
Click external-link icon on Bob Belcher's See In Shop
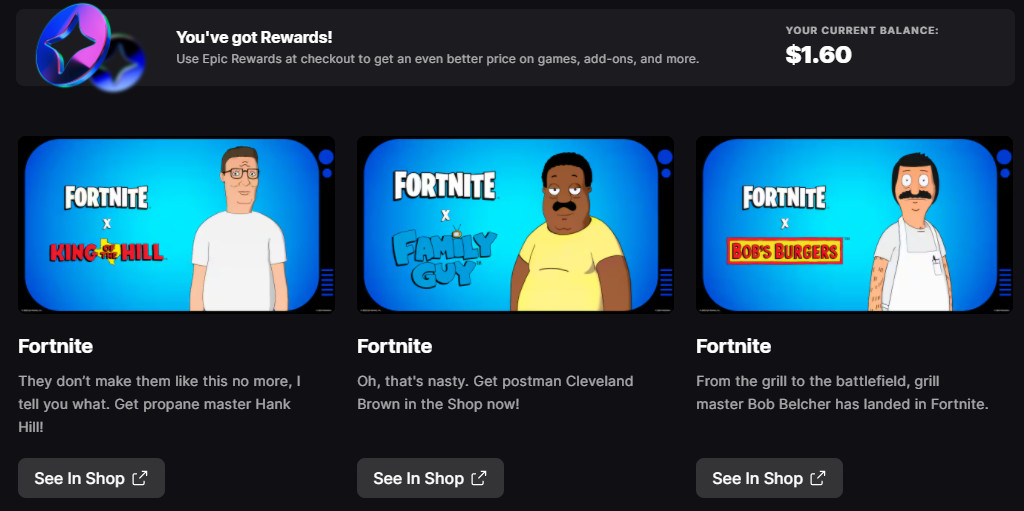818,478
